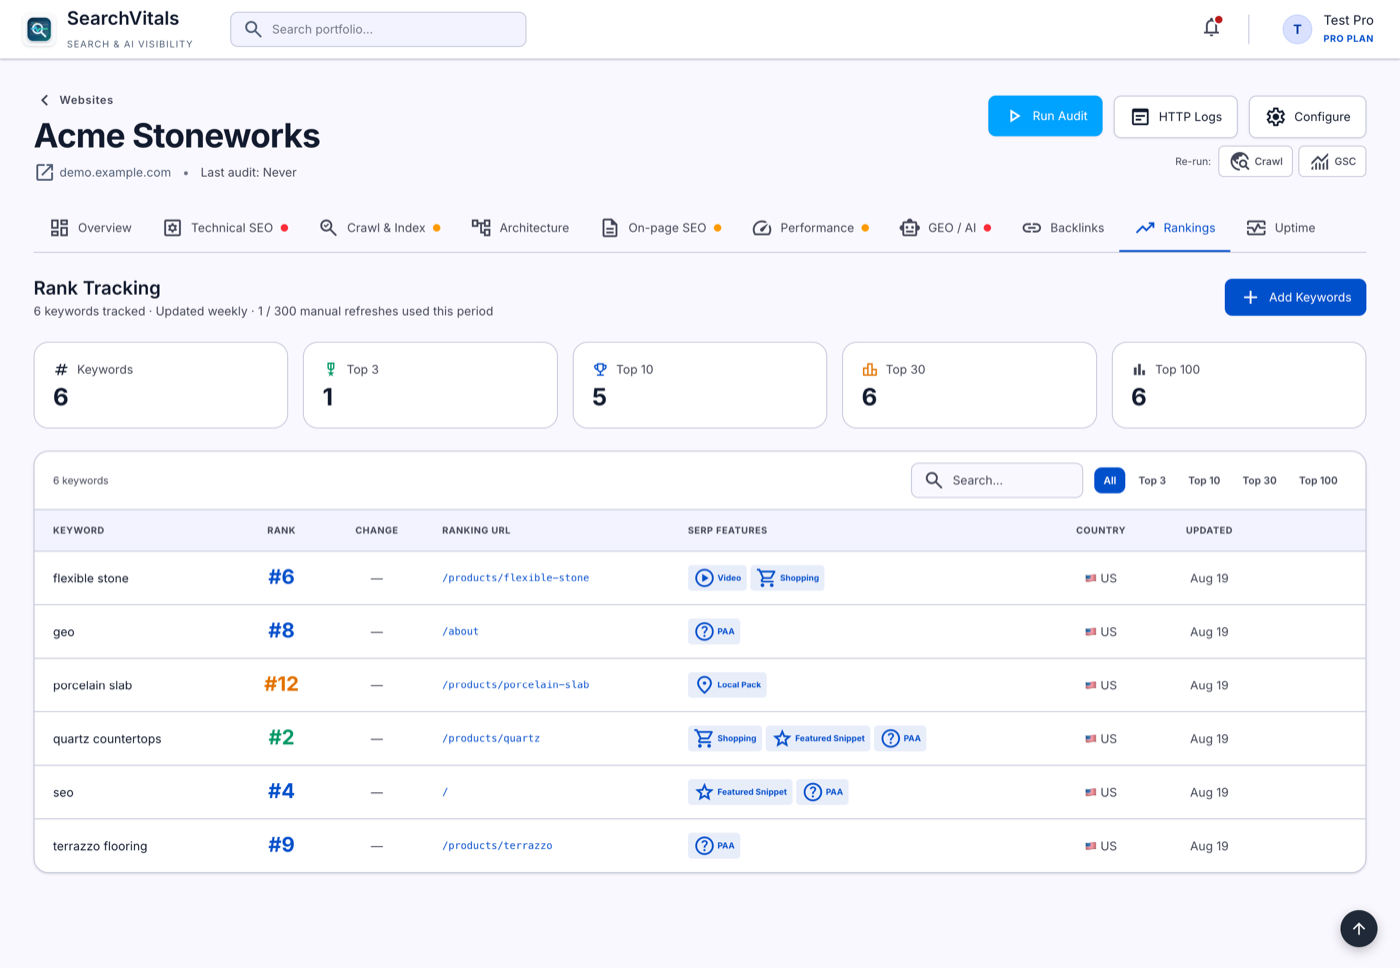Open the notifications bell

(1212, 28)
